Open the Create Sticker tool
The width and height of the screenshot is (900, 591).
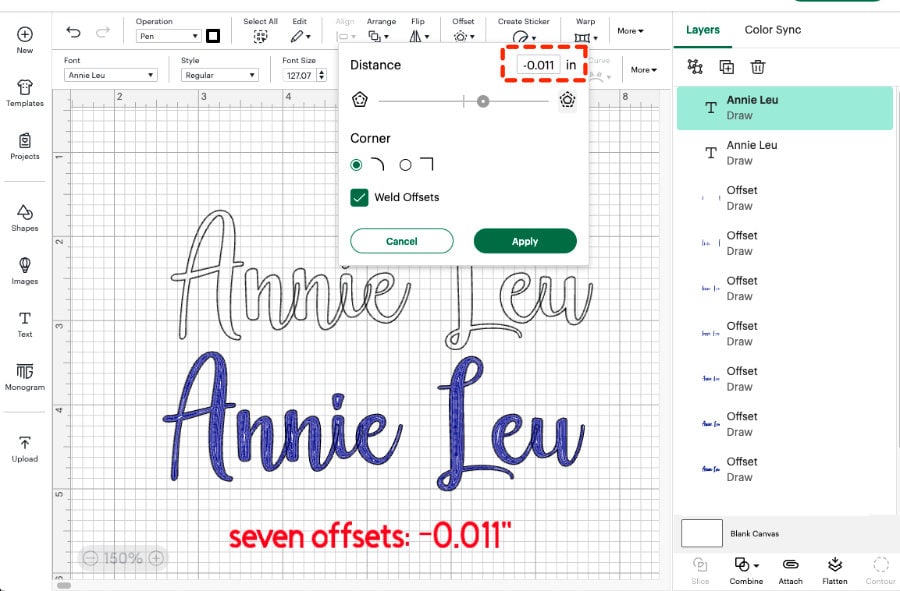[x=523, y=37]
